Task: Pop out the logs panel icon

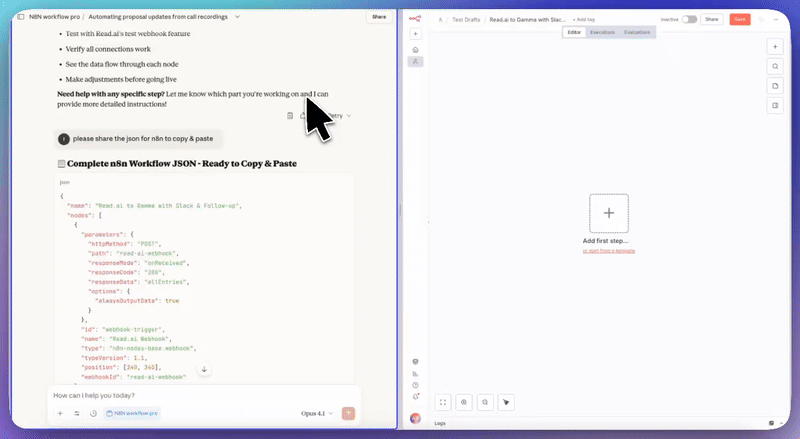Action: pyautogui.click(x=771, y=423)
